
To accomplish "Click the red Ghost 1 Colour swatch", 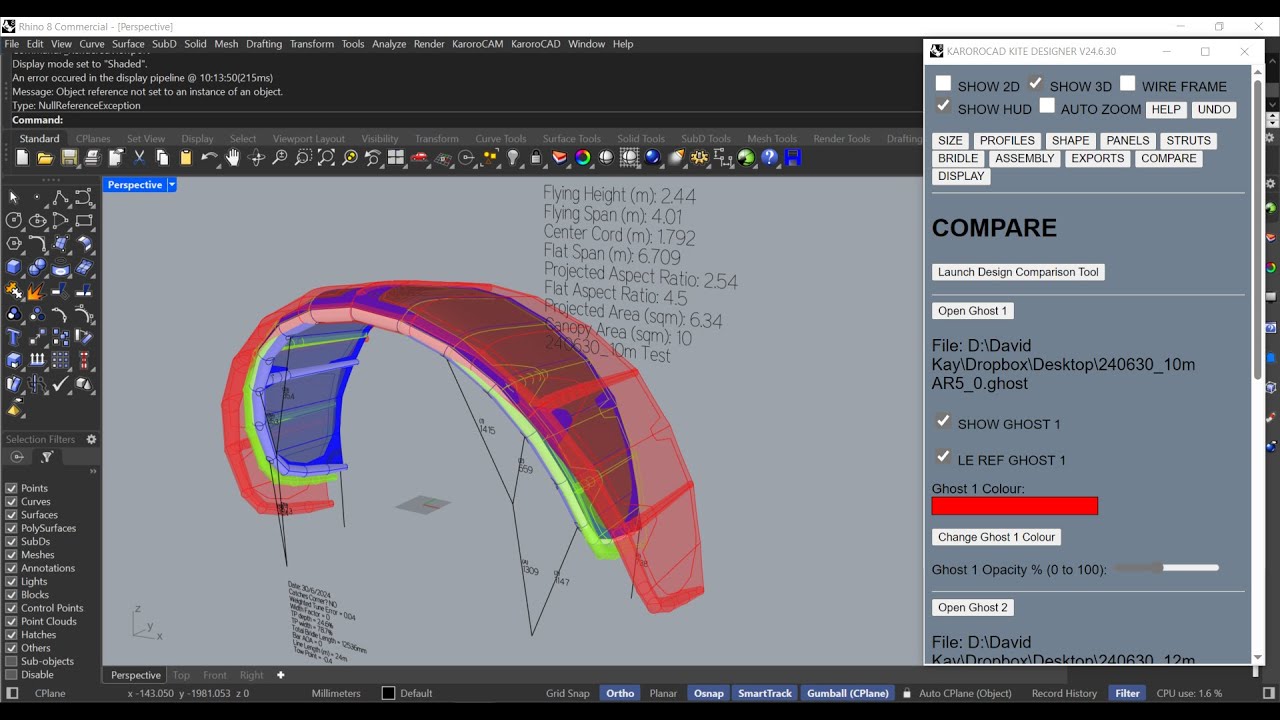I will tap(1014, 506).
